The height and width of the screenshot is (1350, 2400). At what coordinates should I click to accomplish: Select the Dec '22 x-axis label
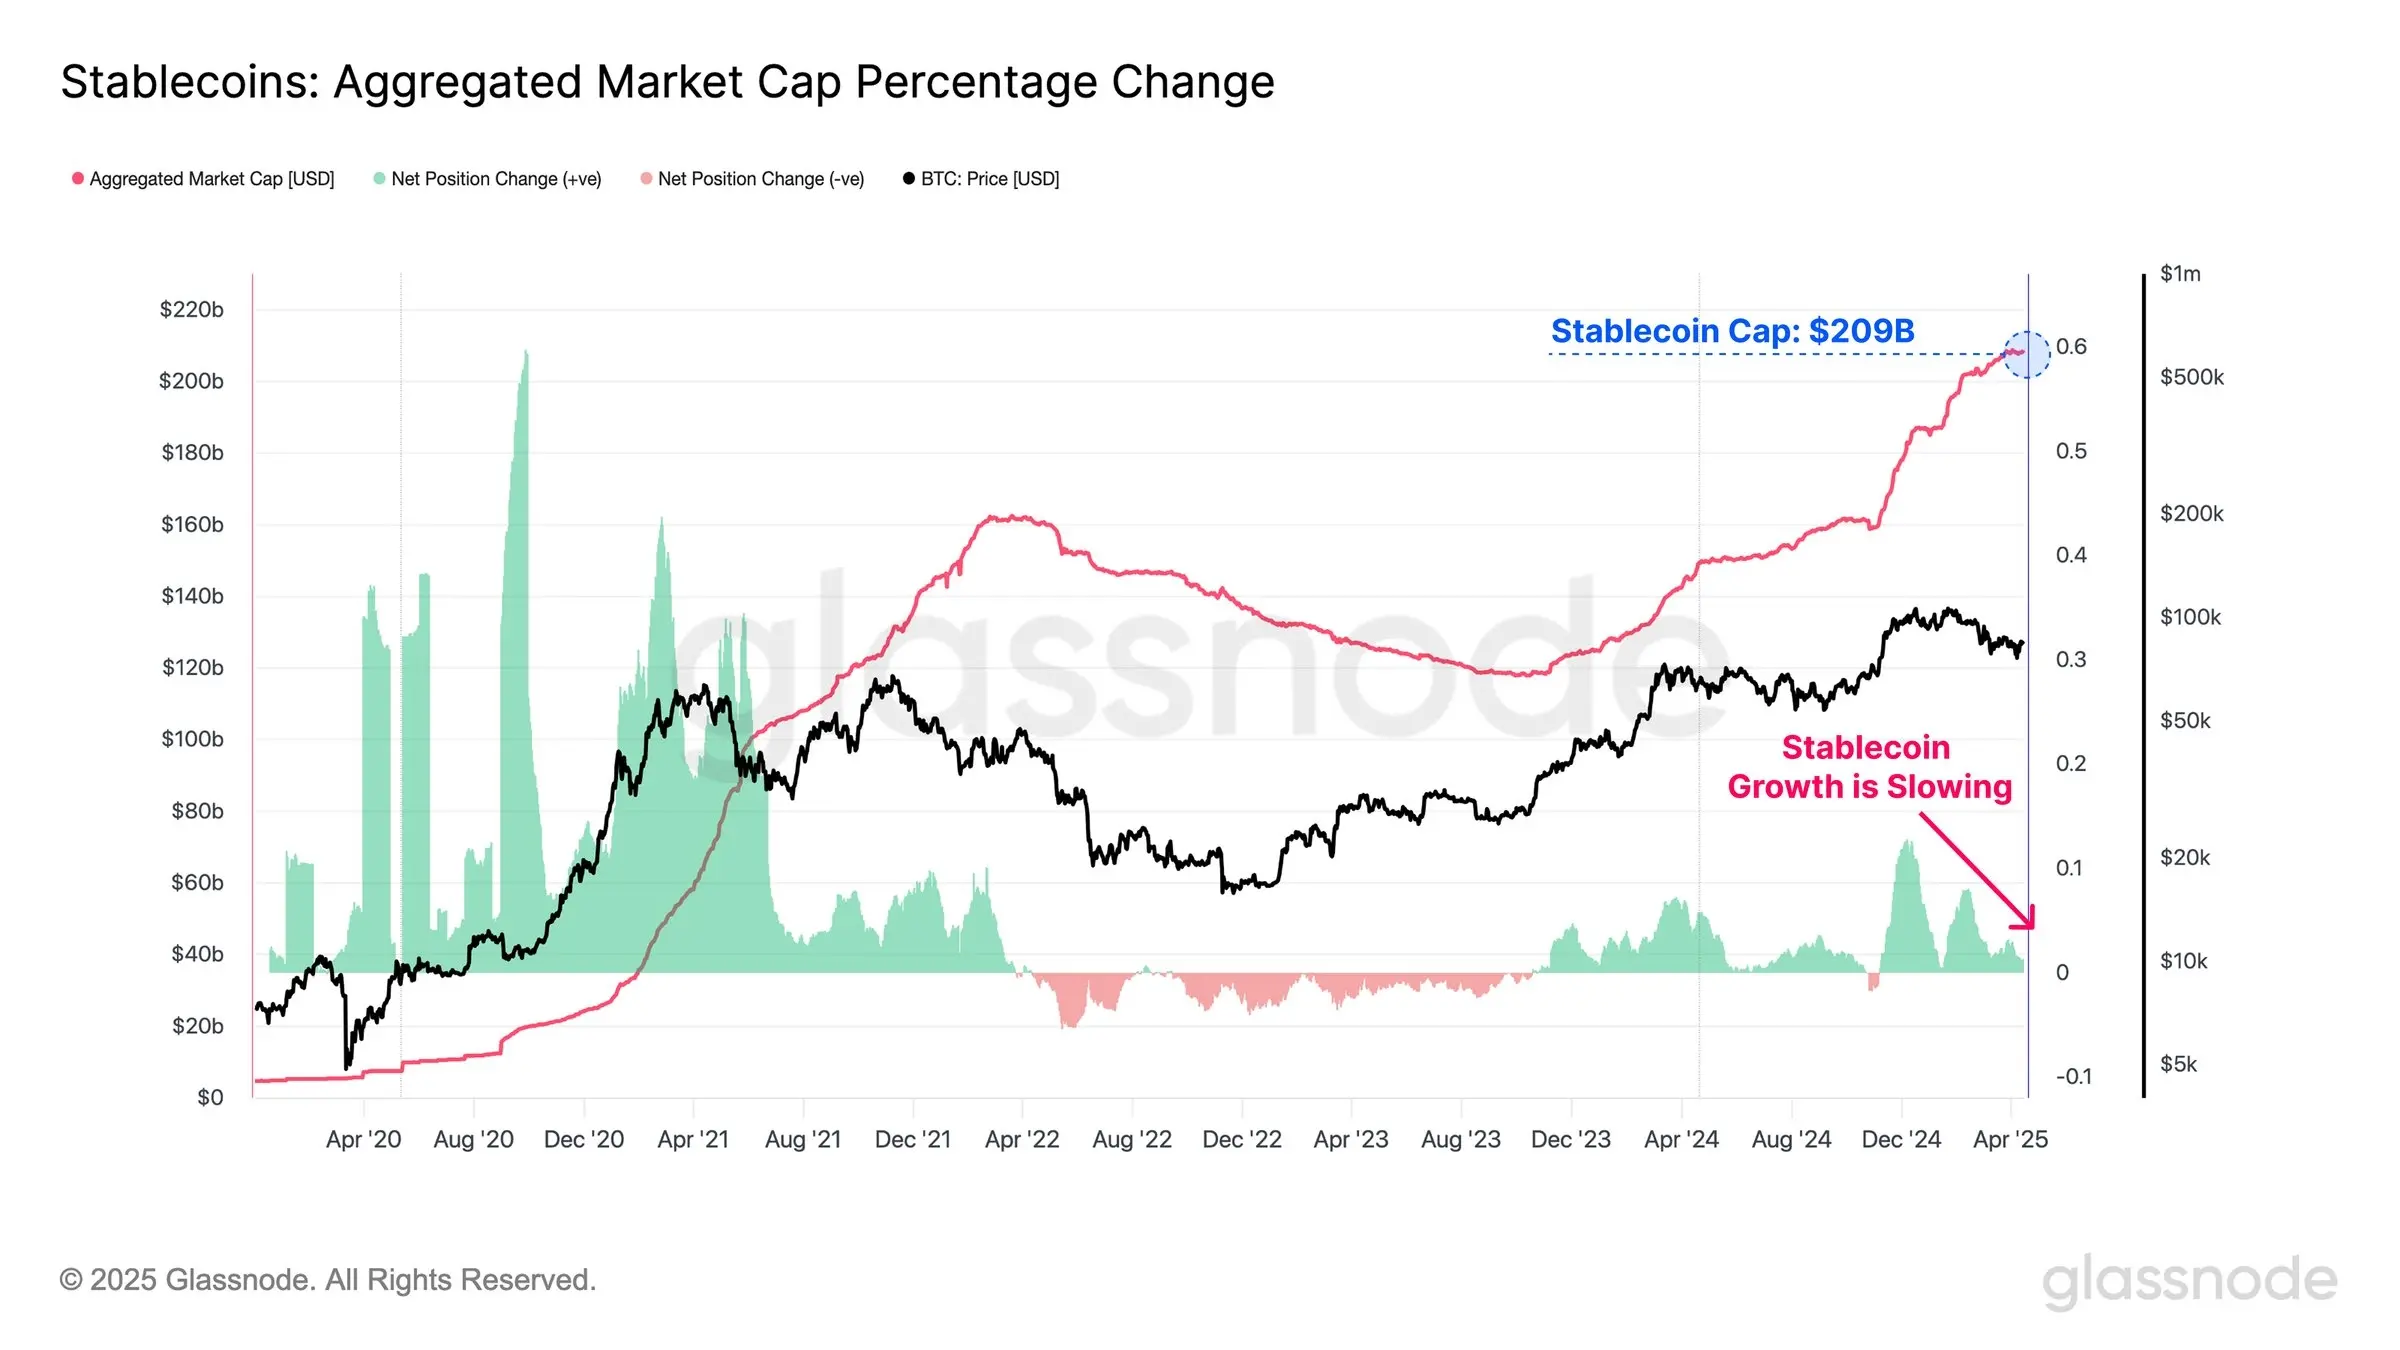coord(1241,1139)
